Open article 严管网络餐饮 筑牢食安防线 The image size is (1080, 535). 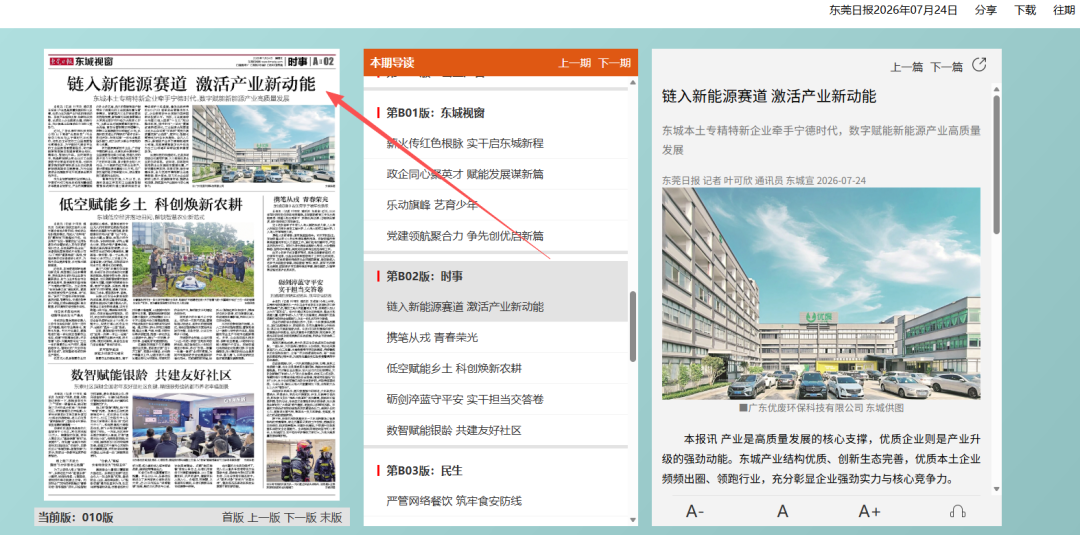click(x=454, y=501)
